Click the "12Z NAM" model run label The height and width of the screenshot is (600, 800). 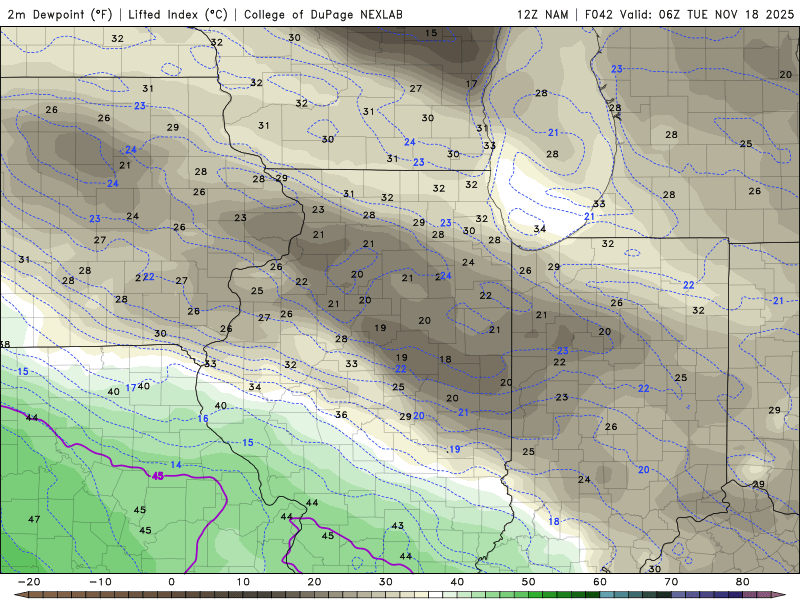click(x=542, y=14)
